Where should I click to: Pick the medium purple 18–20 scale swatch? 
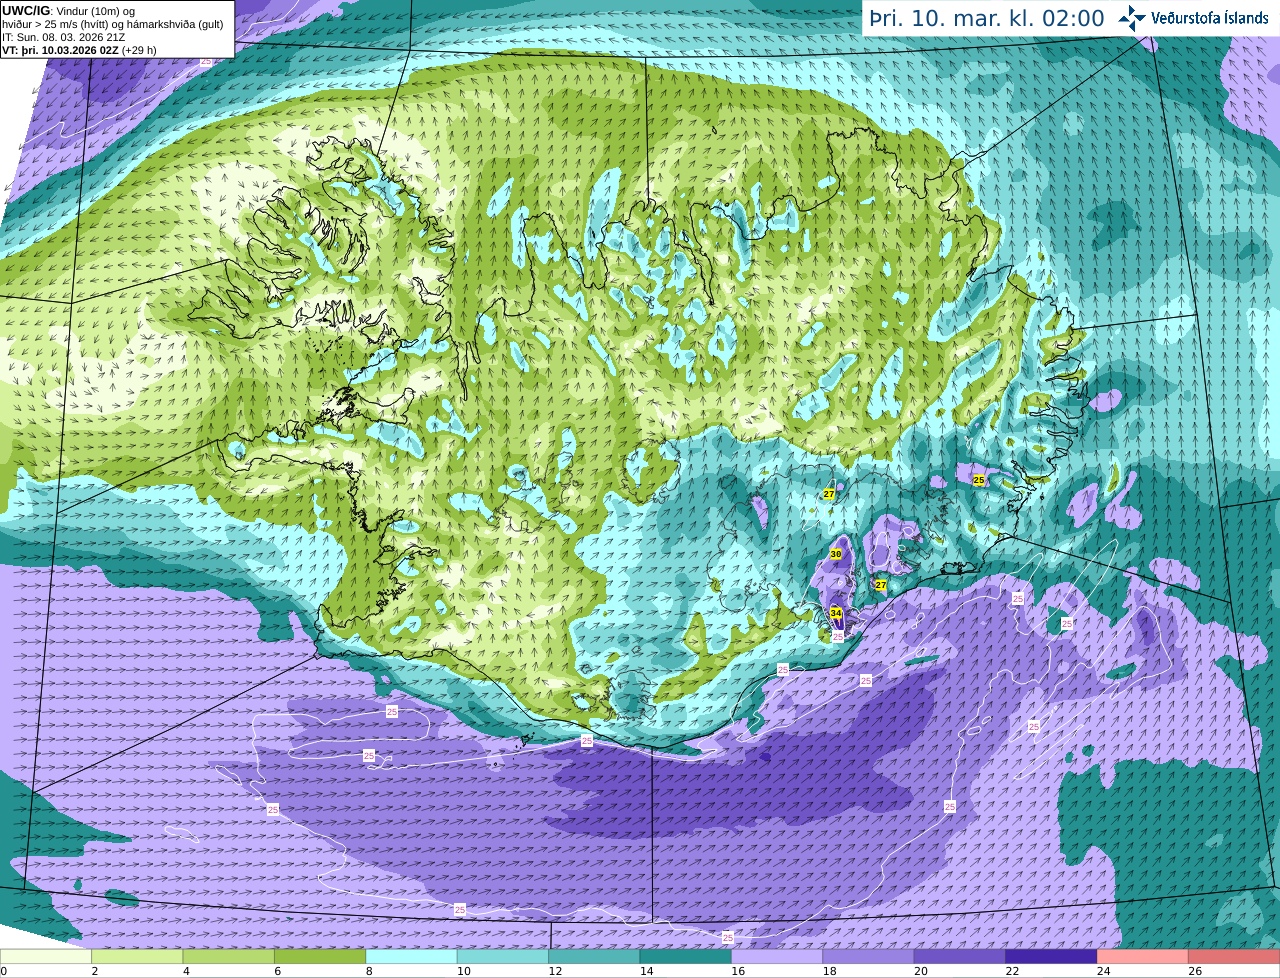tap(868, 956)
